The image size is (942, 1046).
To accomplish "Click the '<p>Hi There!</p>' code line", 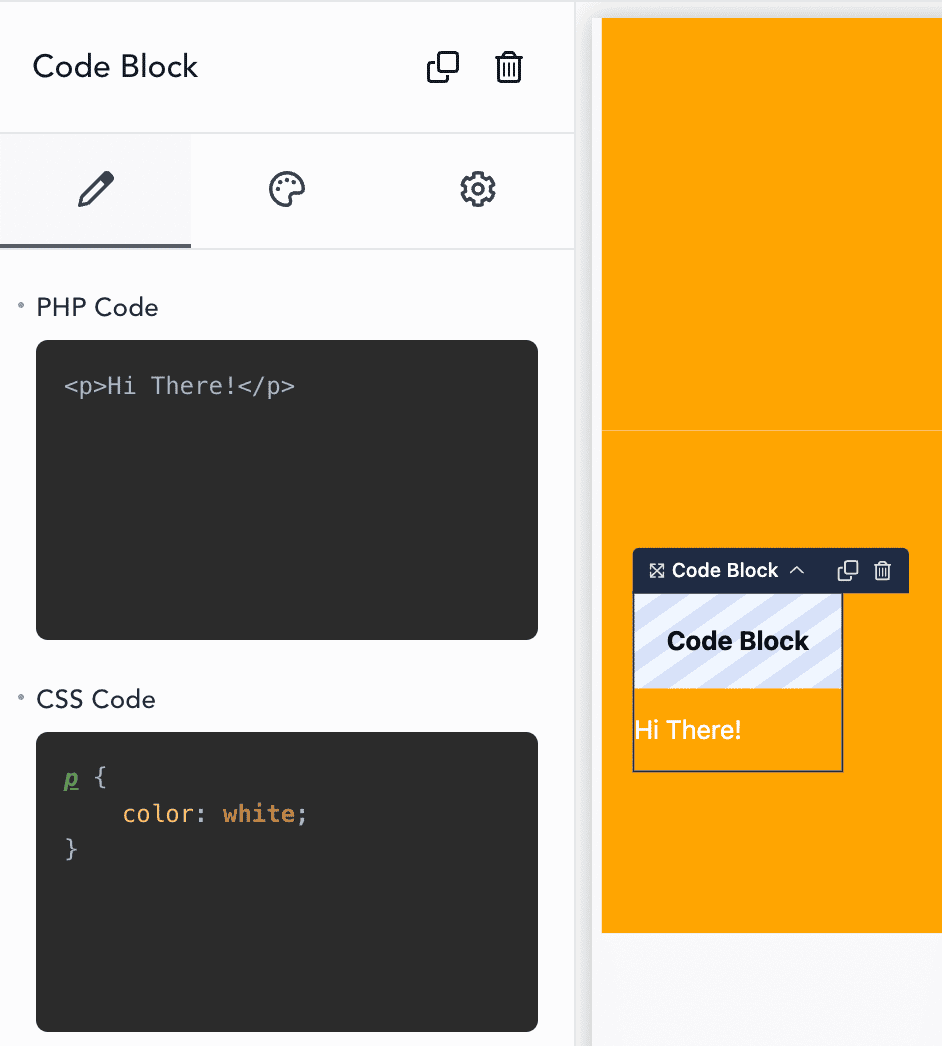I will coord(179,386).
